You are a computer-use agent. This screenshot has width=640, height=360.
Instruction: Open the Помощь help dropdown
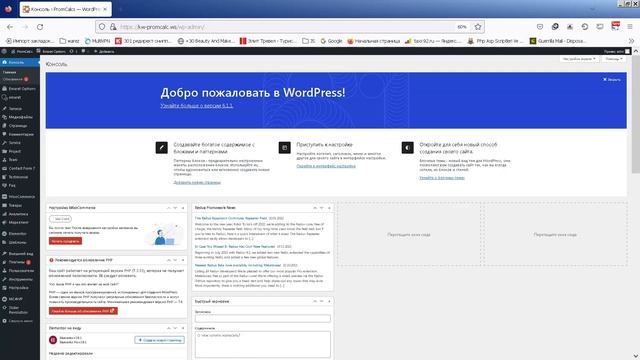[x=613, y=59]
